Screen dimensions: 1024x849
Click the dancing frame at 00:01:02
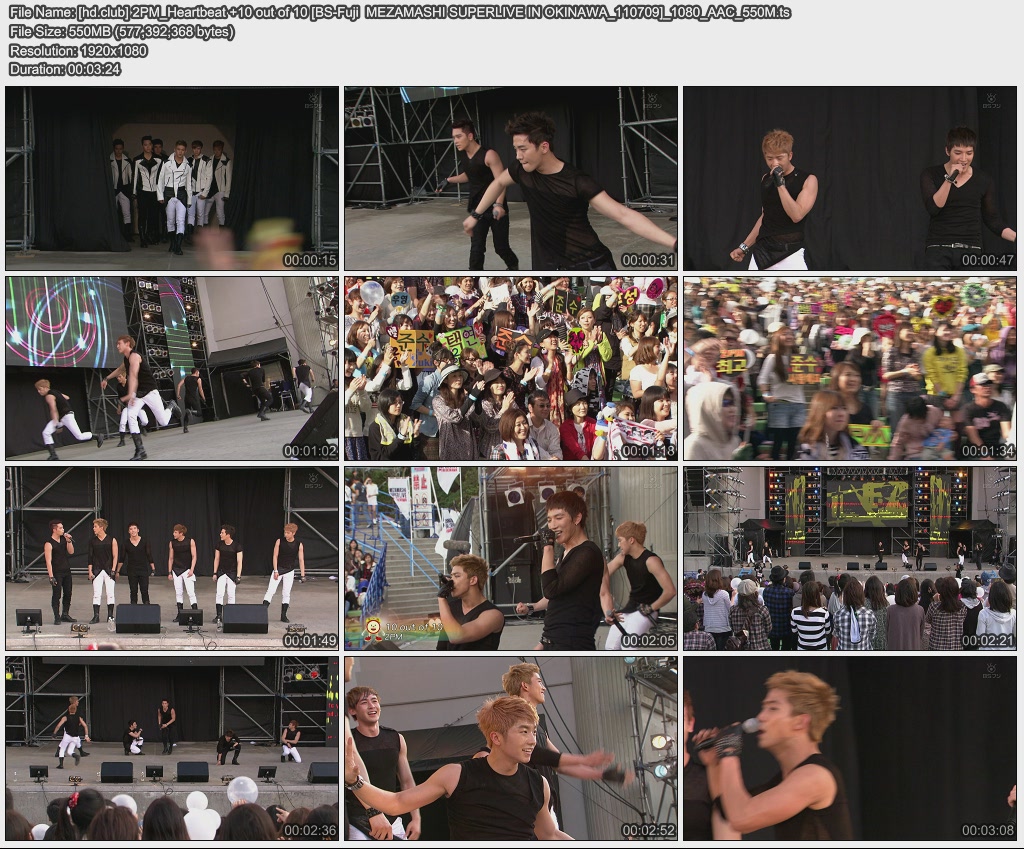[x=172, y=368]
